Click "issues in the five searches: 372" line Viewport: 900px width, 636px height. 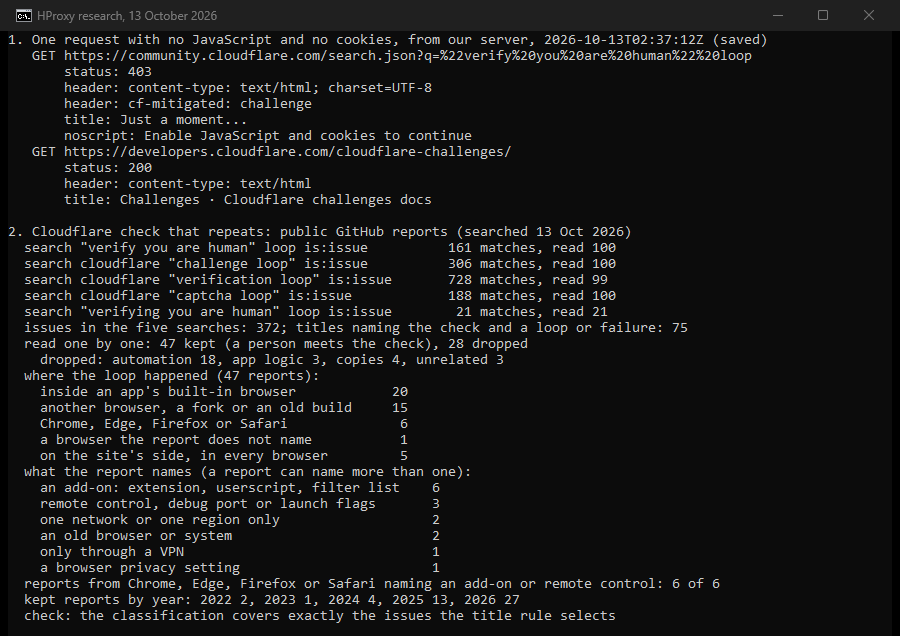pyautogui.click(x=356, y=328)
